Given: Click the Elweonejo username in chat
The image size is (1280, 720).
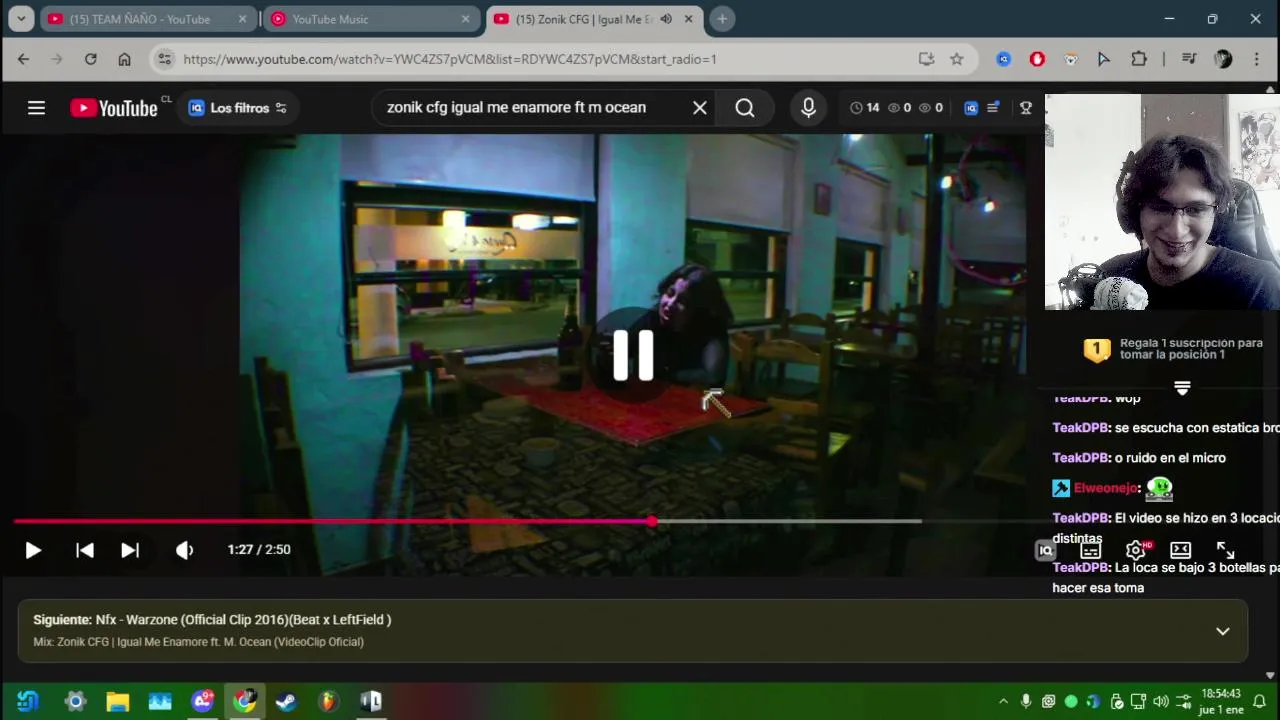Looking at the screenshot, I should click(1105, 488).
